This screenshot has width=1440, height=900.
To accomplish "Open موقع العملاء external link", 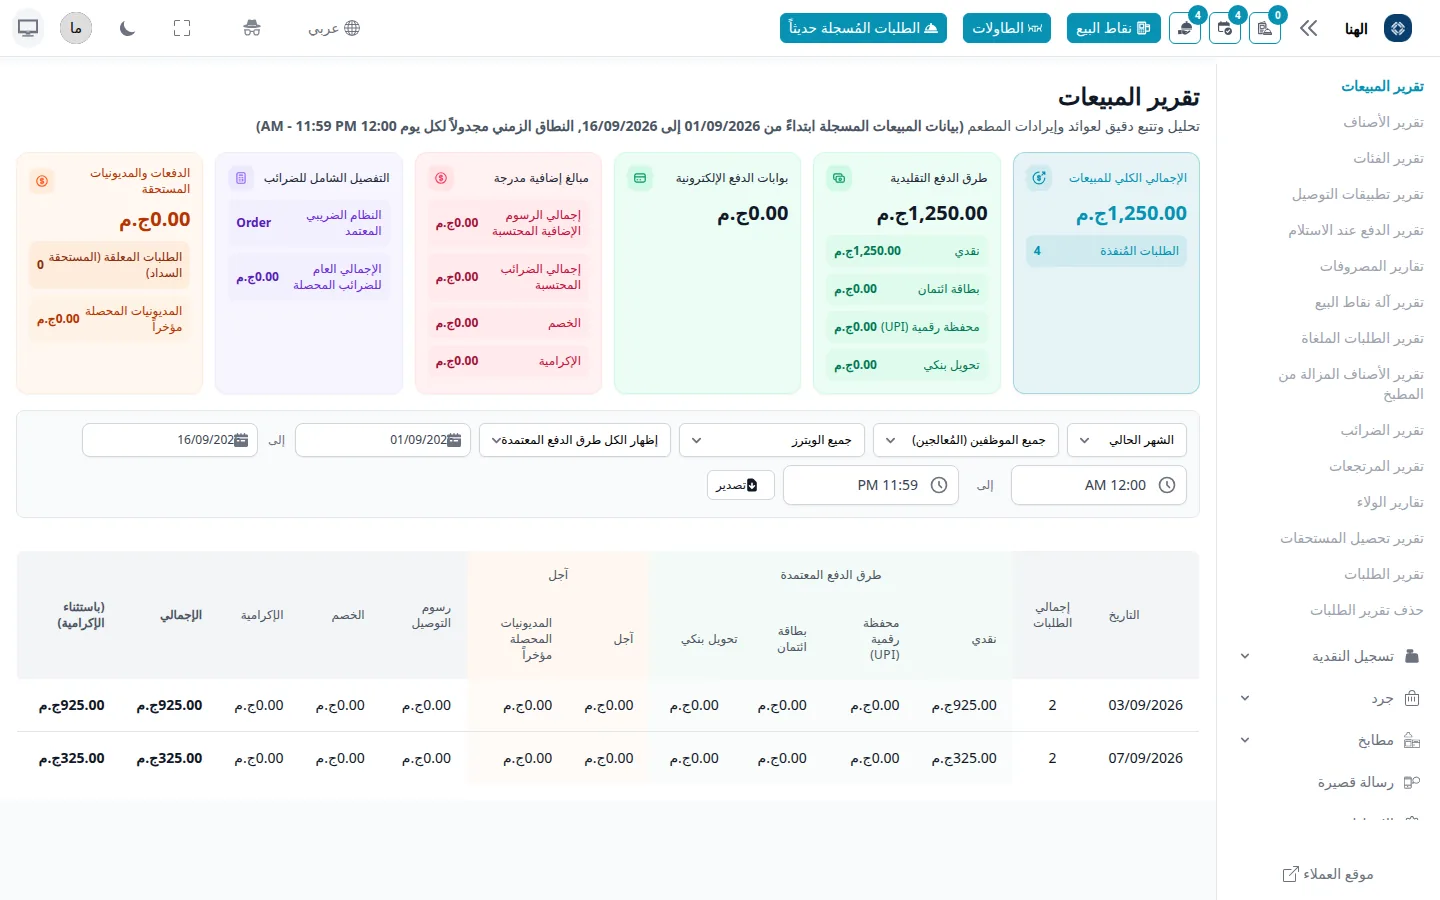I will pos(1328,874).
